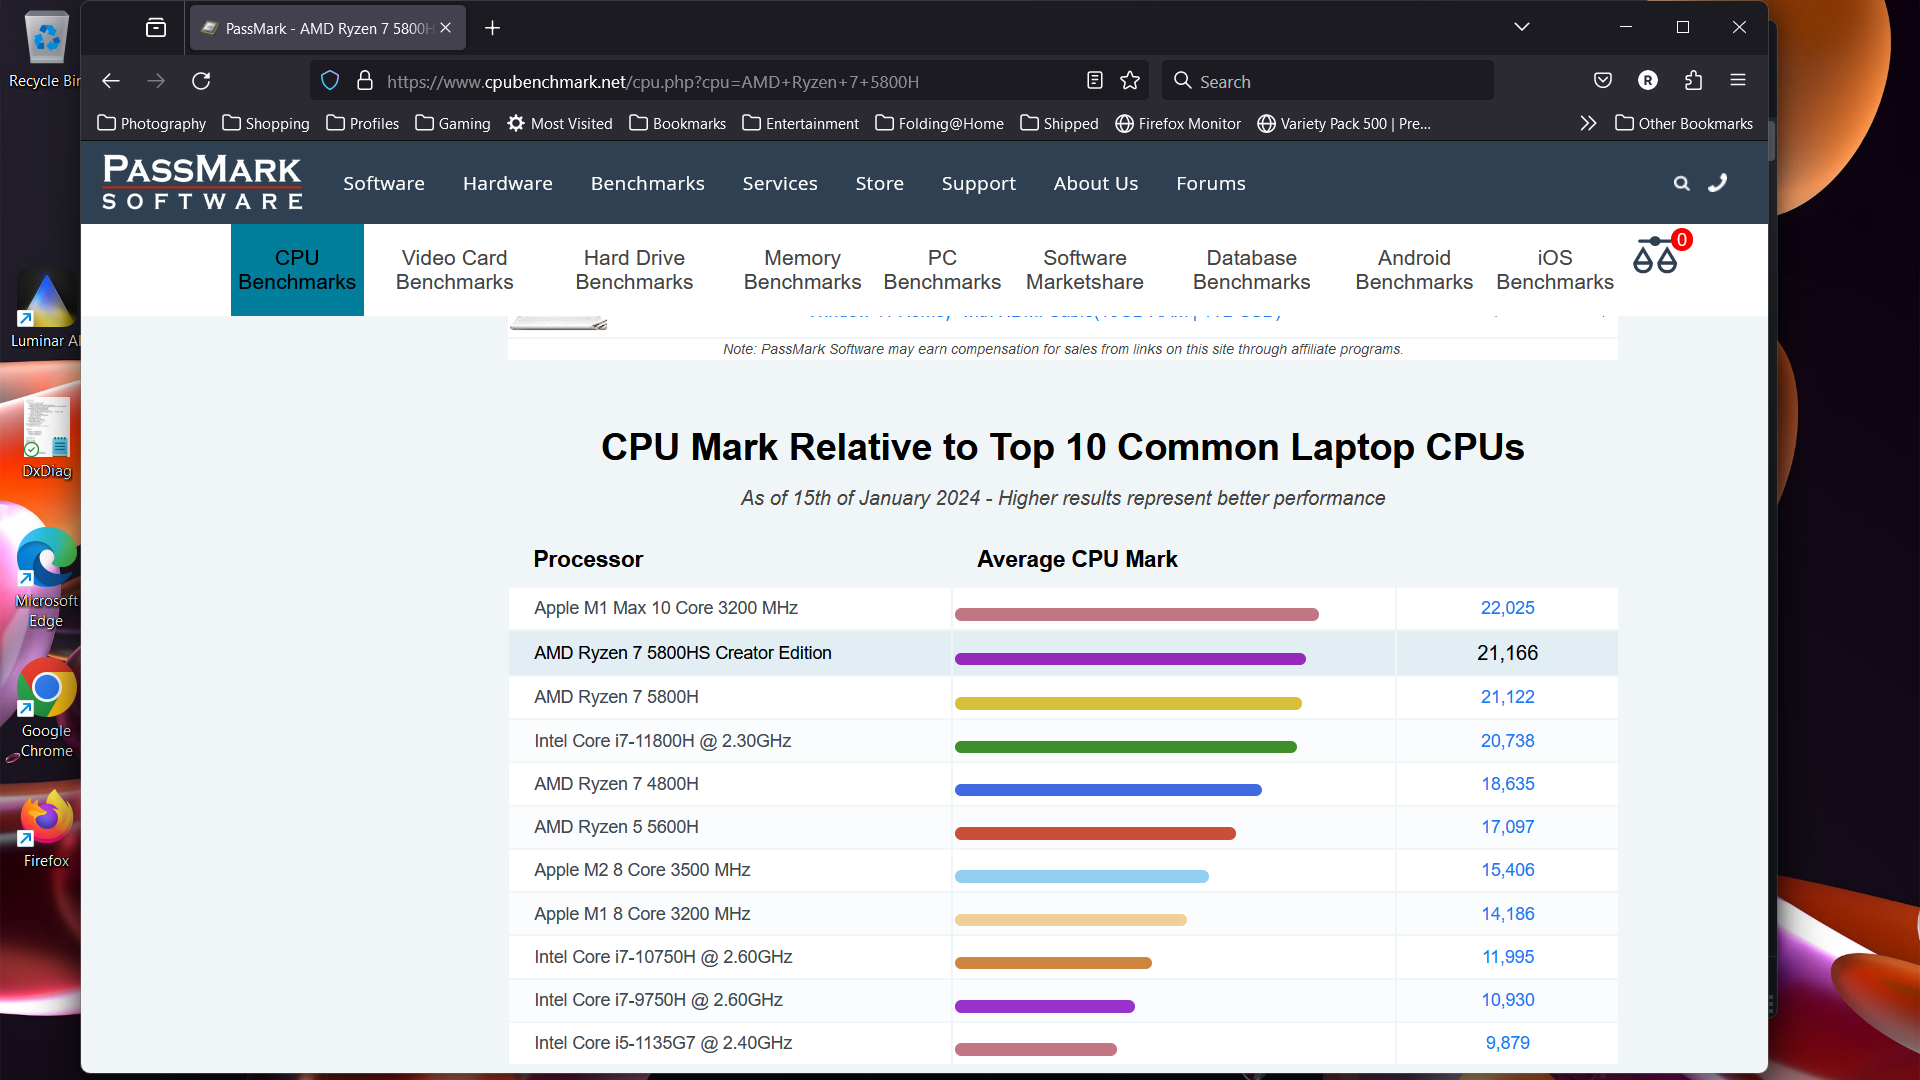1920x1080 pixels.
Task: Select the Video Card Benchmarks tab
Action: pyautogui.click(x=454, y=270)
